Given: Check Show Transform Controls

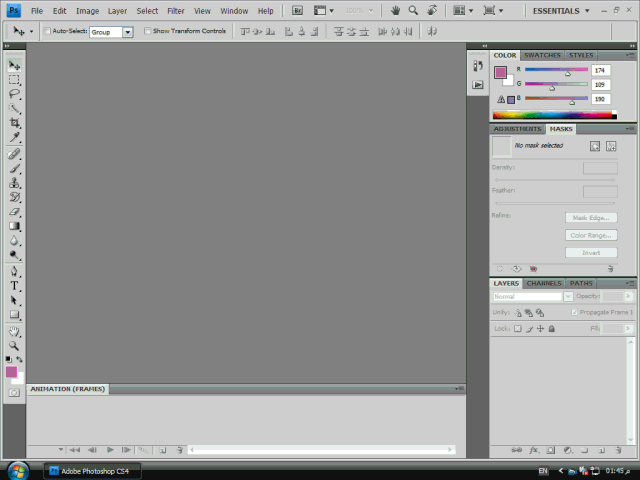Looking at the screenshot, I should click(147, 32).
